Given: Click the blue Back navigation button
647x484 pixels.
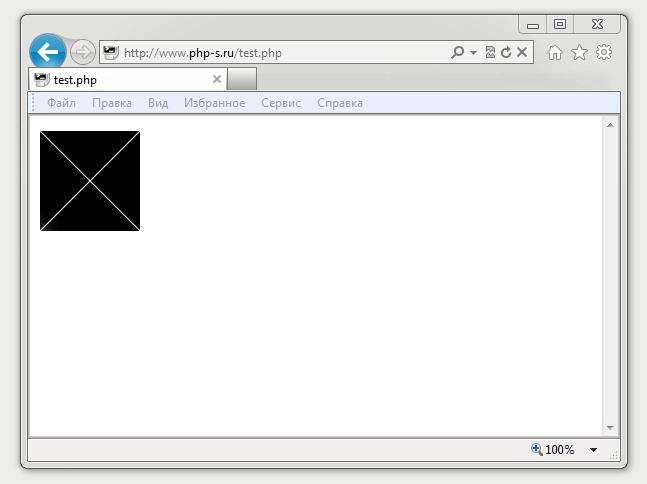Looking at the screenshot, I should (47, 52).
